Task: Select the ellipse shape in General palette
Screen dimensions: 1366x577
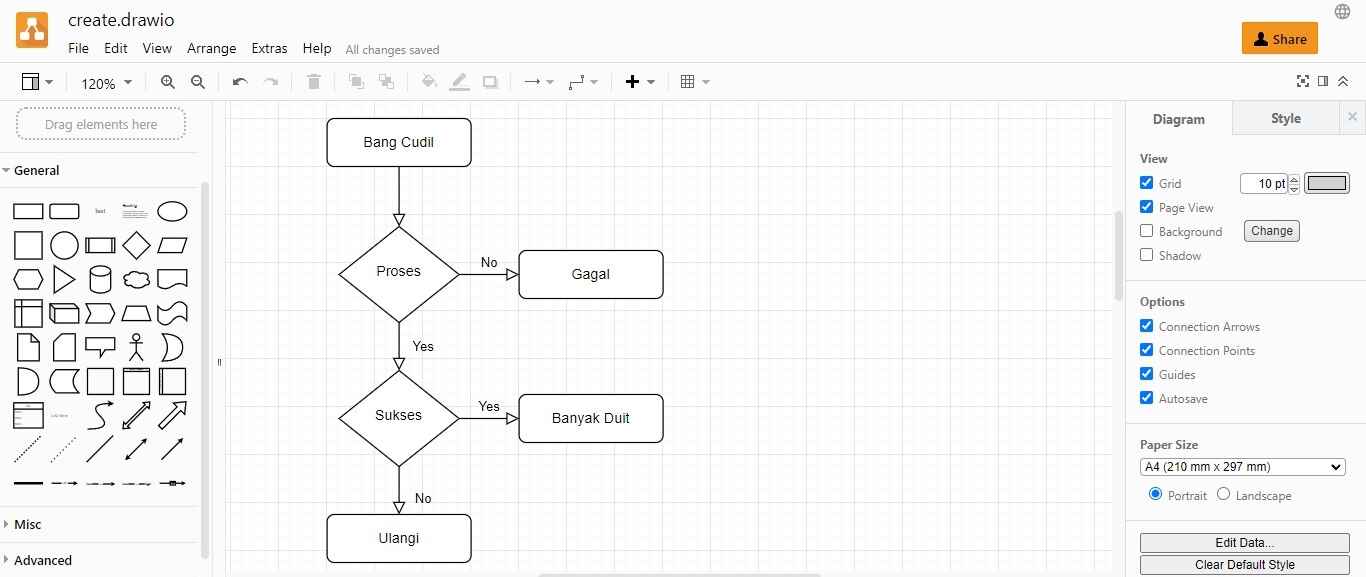Action: (x=172, y=211)
